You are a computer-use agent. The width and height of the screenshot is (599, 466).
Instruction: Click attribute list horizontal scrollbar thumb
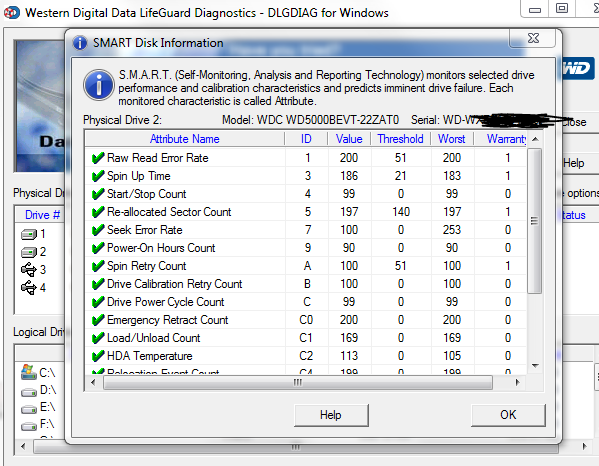(x=298, y=382)
